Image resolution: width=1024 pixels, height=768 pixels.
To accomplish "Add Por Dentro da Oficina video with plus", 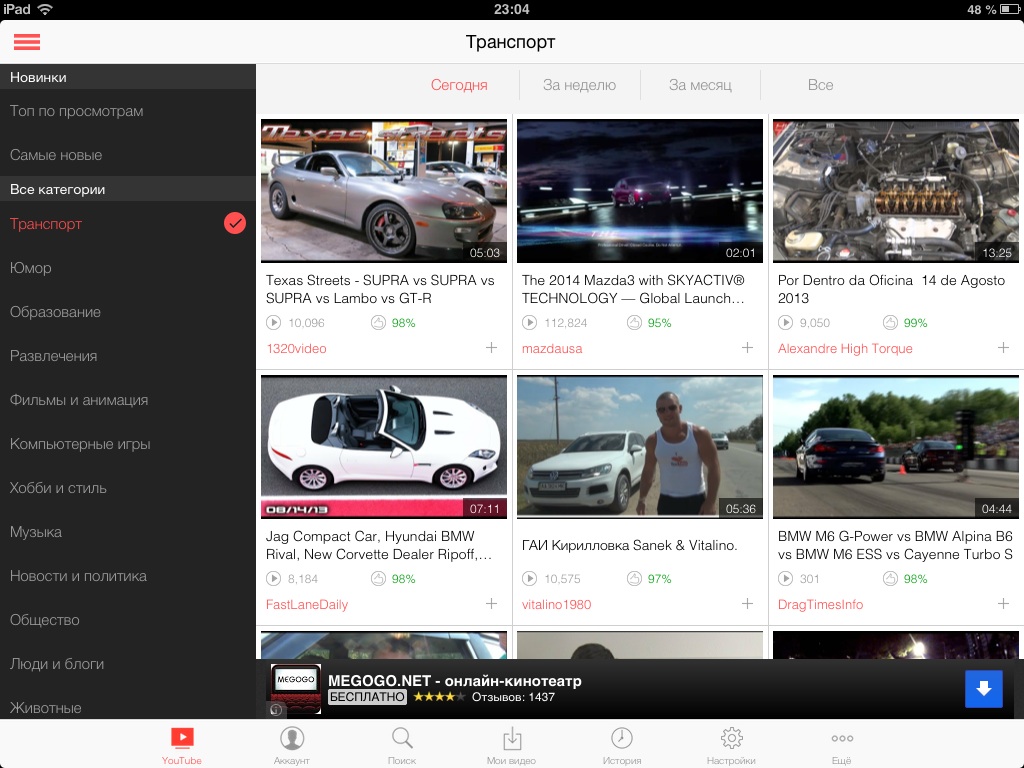I will [1004, 348].
